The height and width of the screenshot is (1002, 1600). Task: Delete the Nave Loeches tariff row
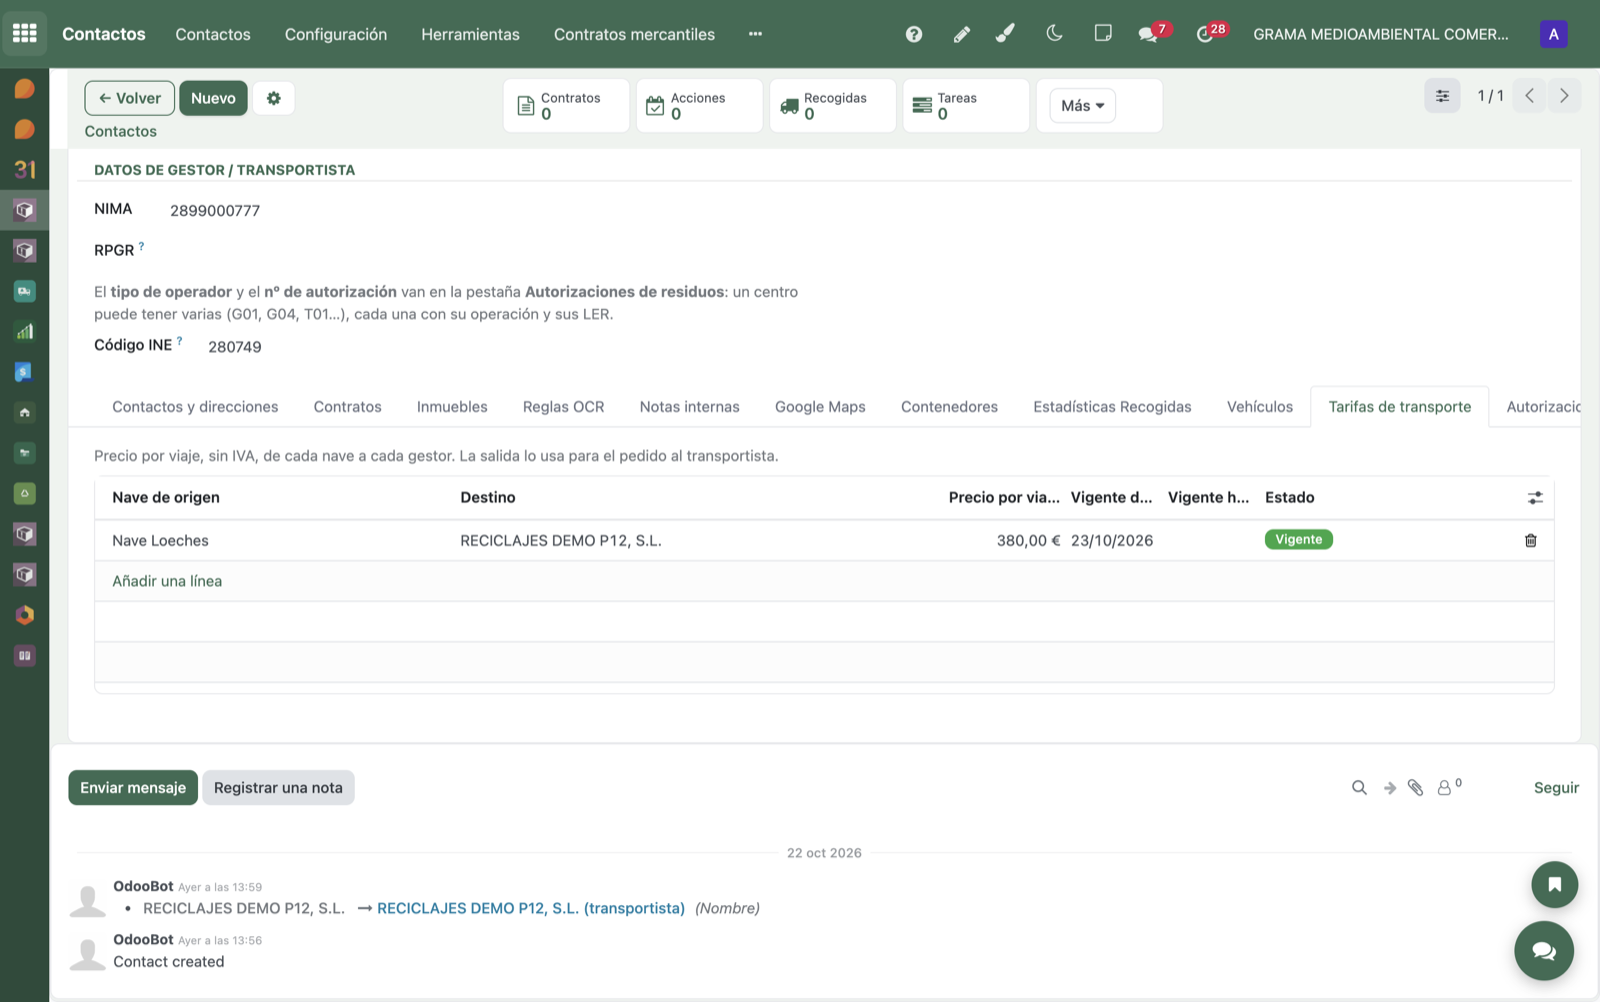[1530, 540]
